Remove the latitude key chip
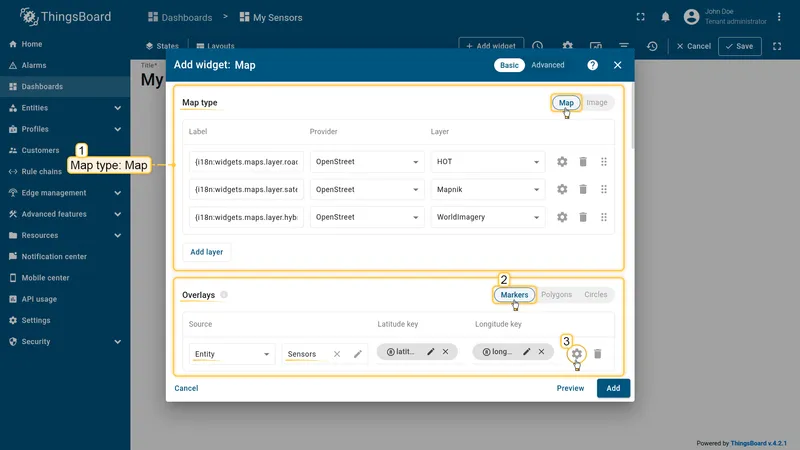The width and height of the screenshot is (800, 450). (445, 352)
